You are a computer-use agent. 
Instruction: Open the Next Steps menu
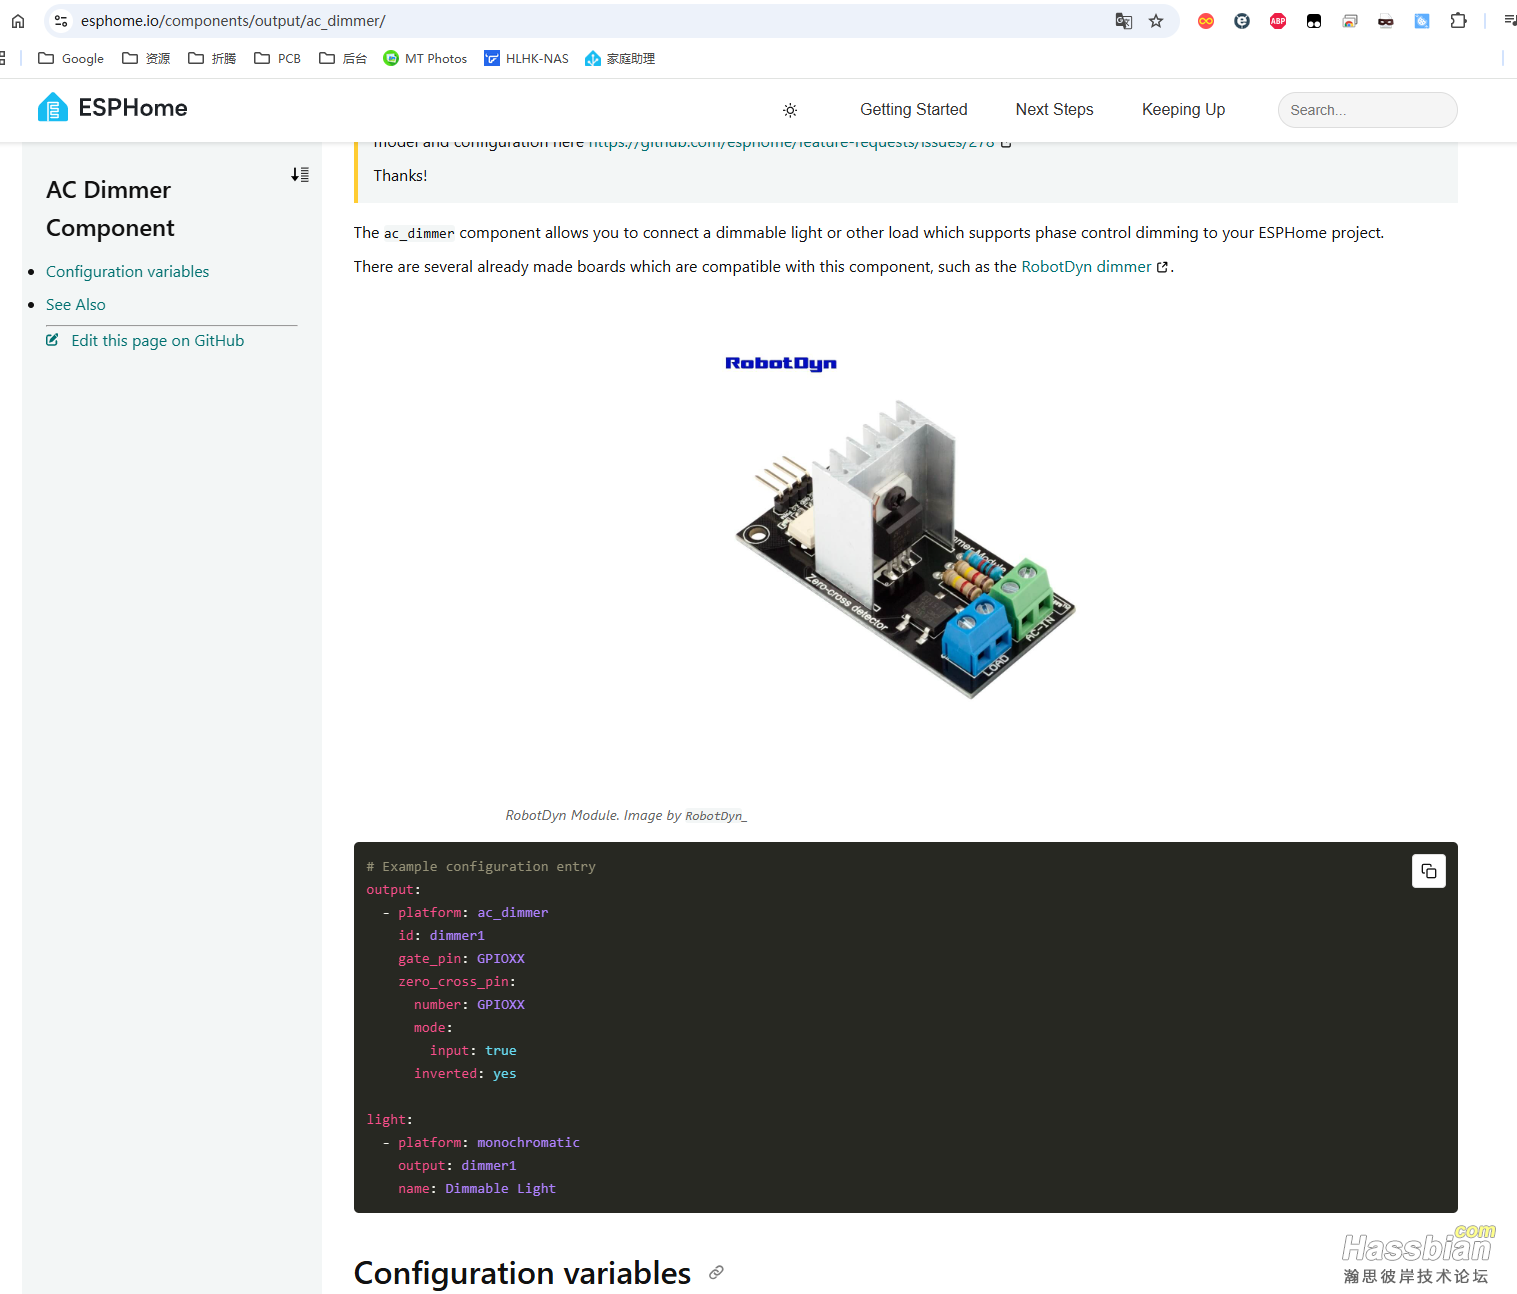tap(1054, 110)
